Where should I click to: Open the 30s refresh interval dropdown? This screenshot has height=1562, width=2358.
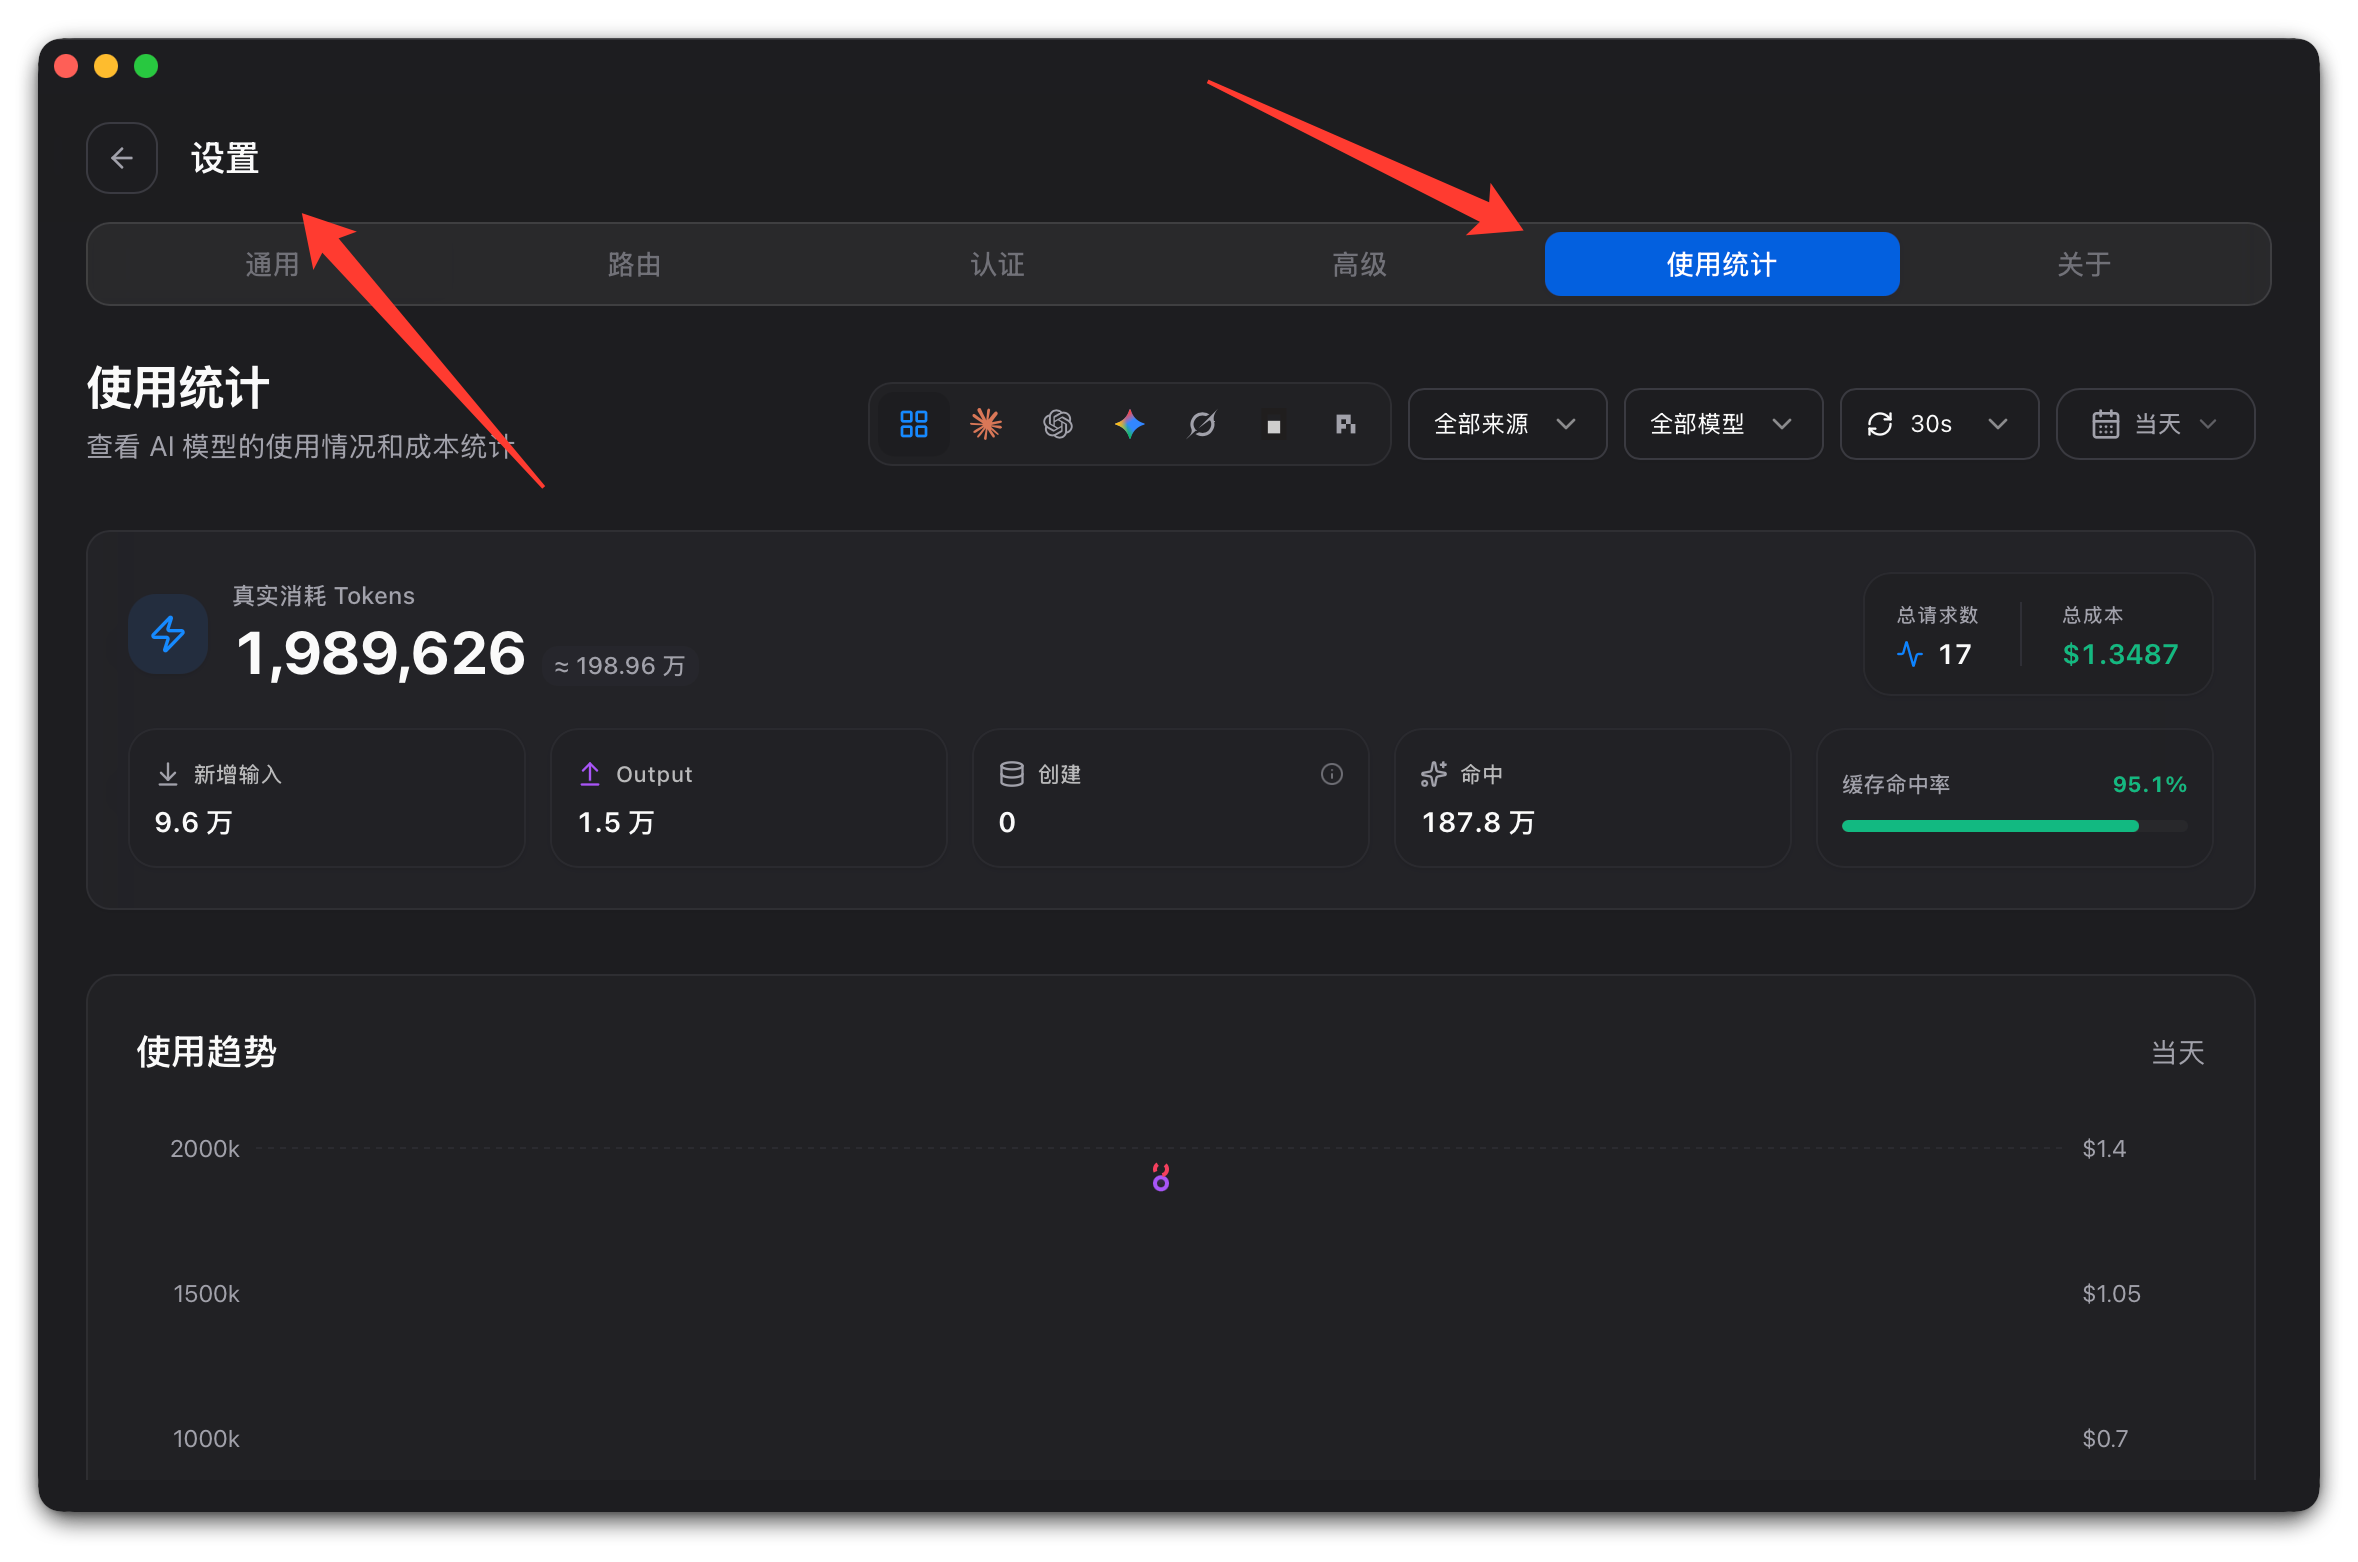pos(1939,424)
